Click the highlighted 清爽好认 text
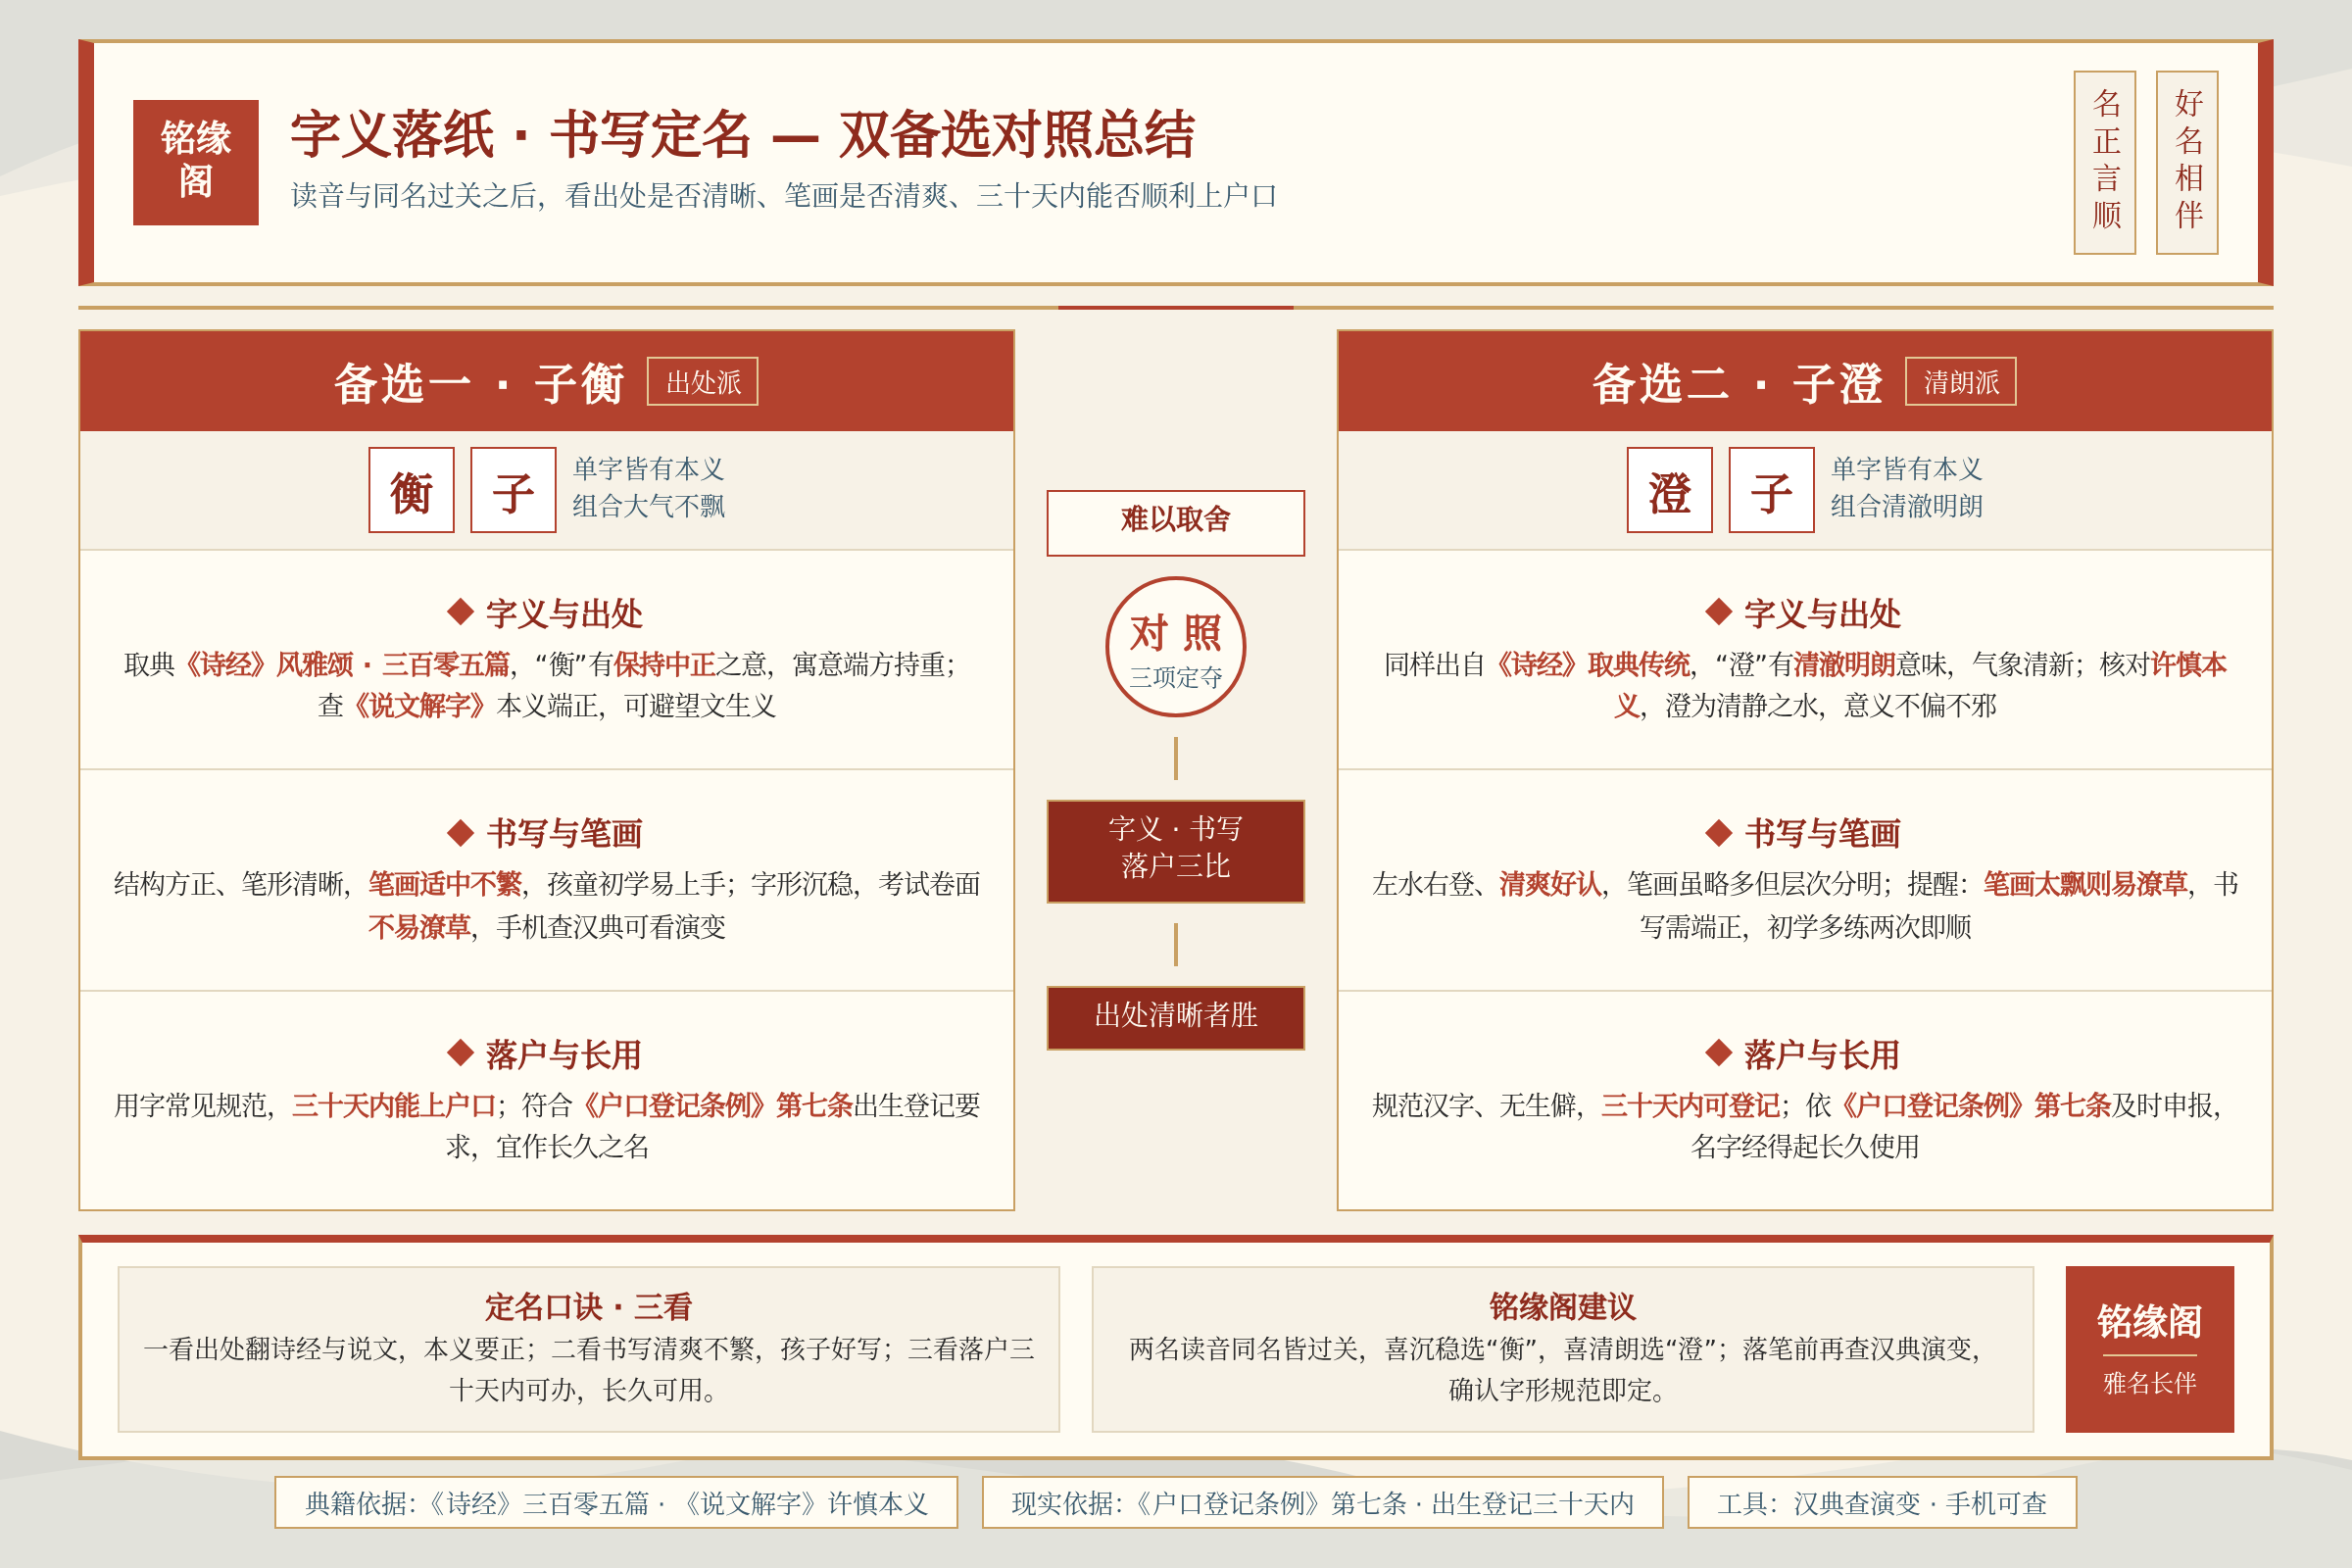Image resolution: width=2352 pixels, height=1568 pixels. [x=1550, y=884]
